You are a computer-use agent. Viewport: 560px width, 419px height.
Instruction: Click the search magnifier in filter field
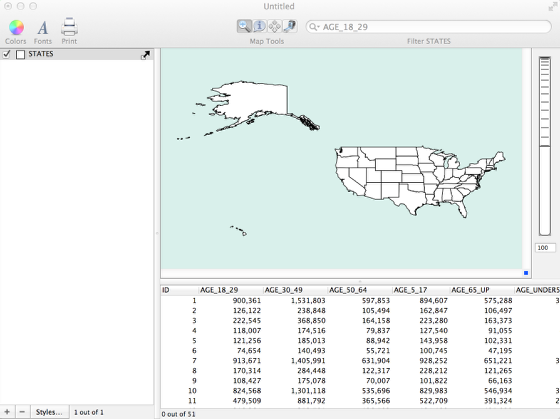coord(313,27)
